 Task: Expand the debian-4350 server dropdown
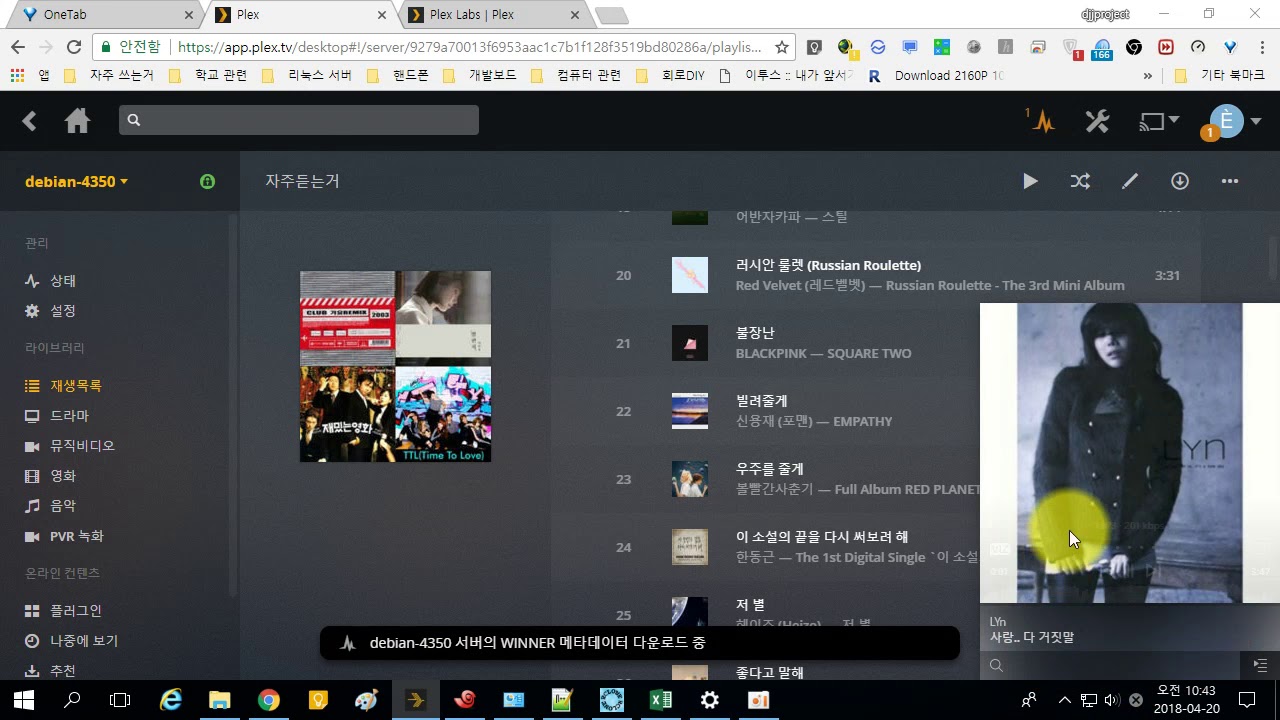[77, 181]
